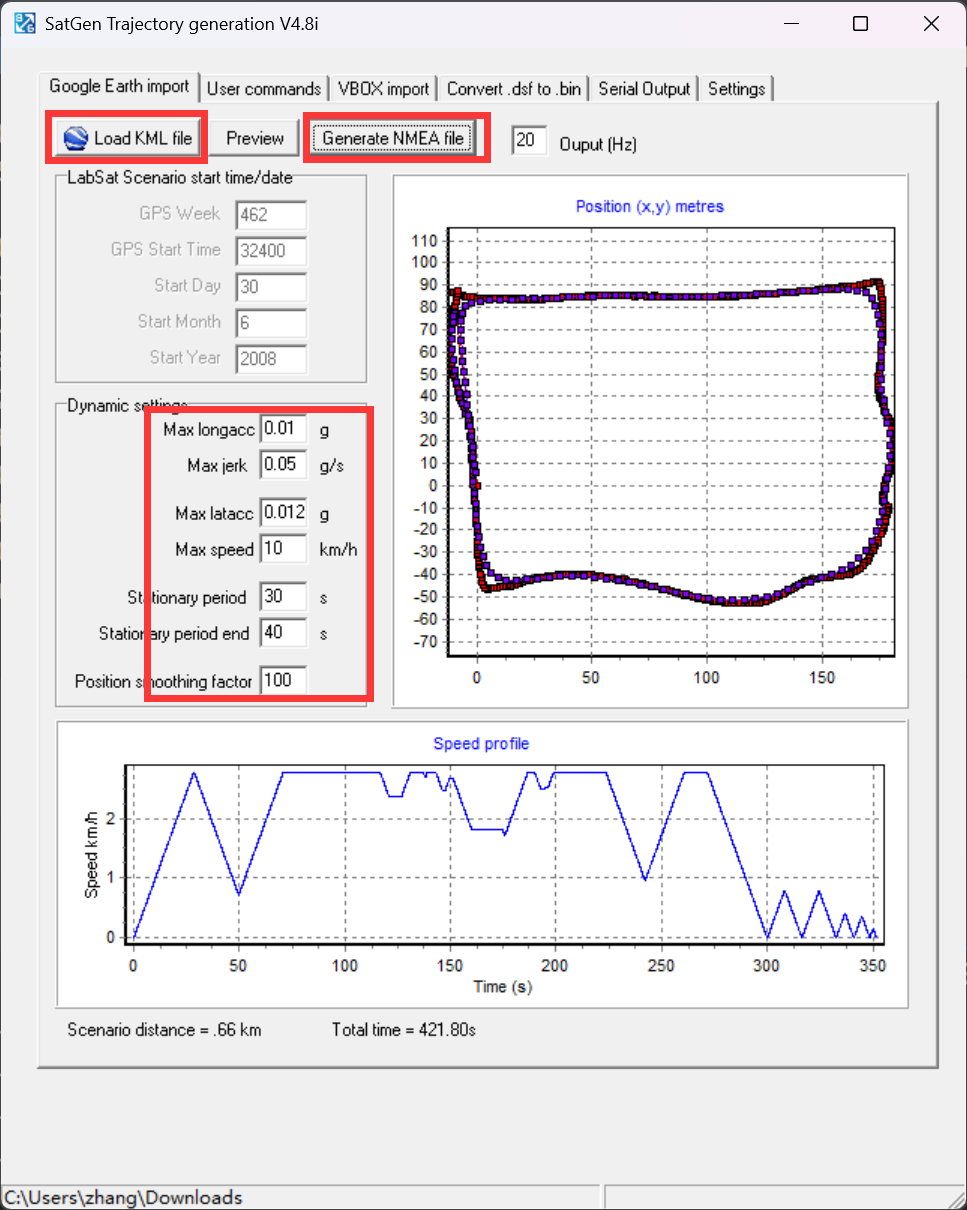This screenshot has height=1210, width=967.
Task: Click the Position smoothing factor field
Action: click(283, 681)
